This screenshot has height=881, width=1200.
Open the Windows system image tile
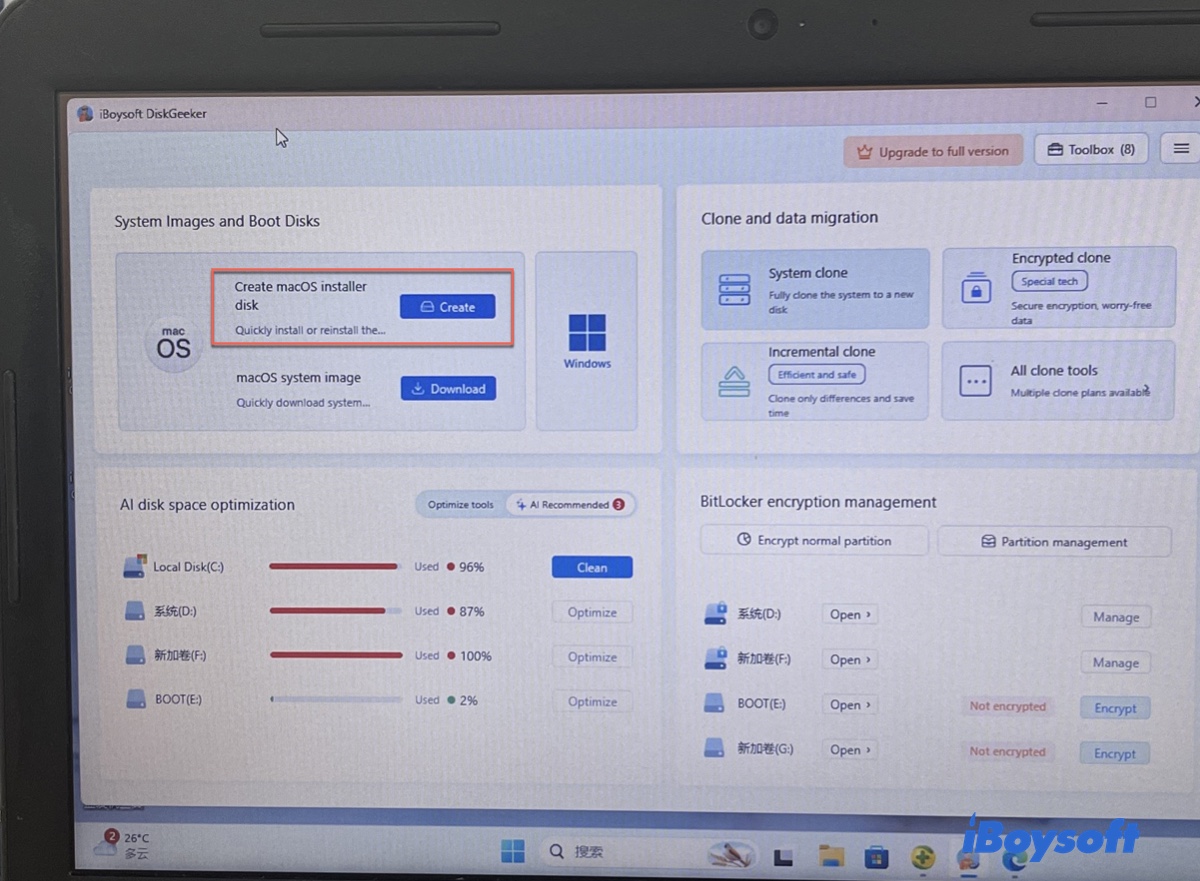coord(586,341)
